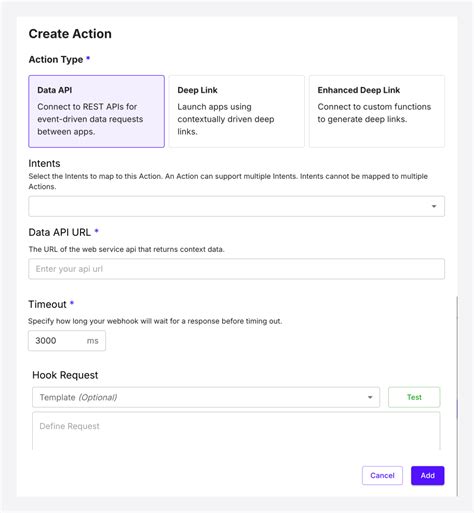474x513 pixels.
Task: Pick the Enhanced Deep Link action type
Action: coord(377,111)
